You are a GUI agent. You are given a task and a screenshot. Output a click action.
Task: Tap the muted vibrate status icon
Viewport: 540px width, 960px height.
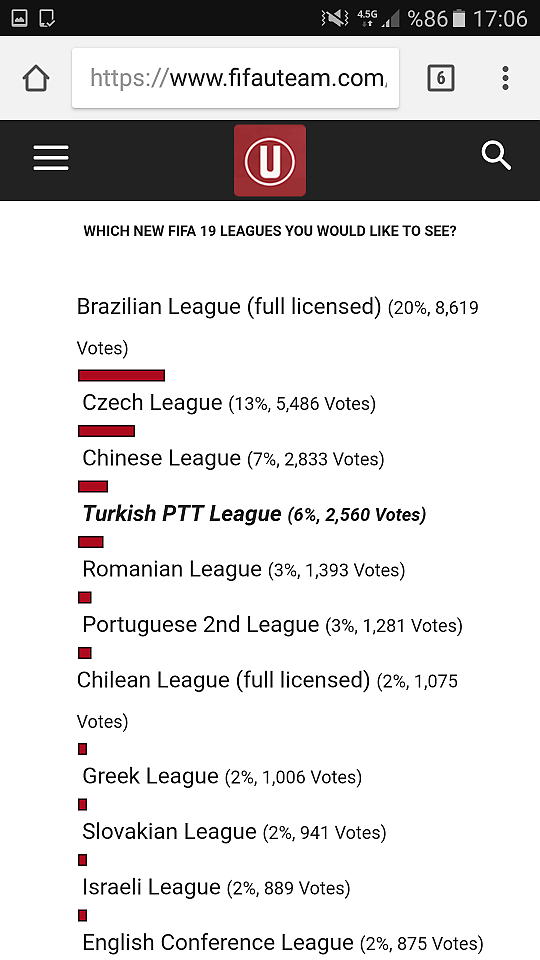(334, 18)
